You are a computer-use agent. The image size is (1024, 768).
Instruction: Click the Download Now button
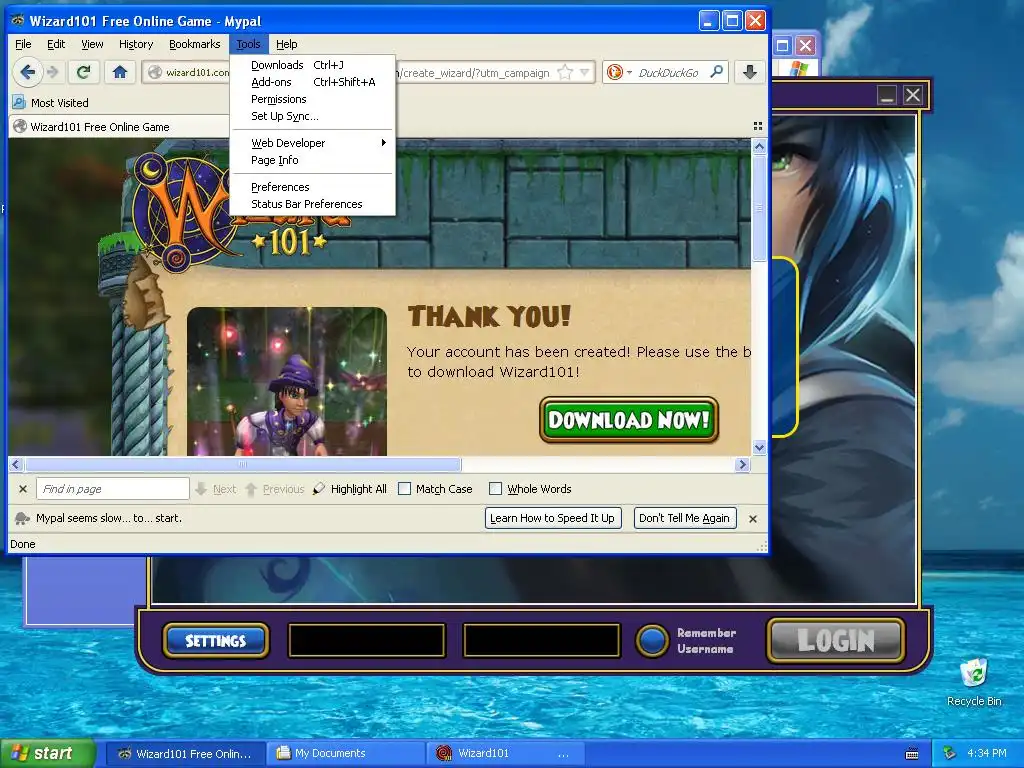tap(629, 420)
